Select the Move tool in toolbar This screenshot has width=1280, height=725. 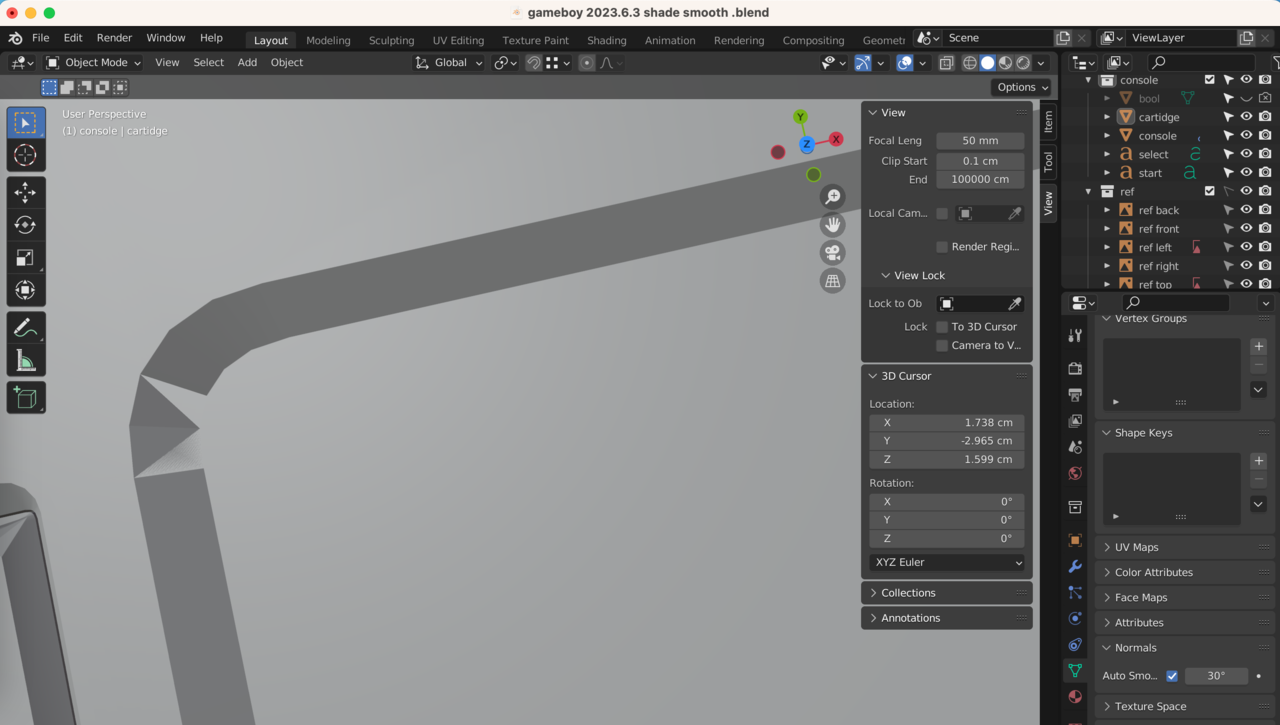(25, 192)
